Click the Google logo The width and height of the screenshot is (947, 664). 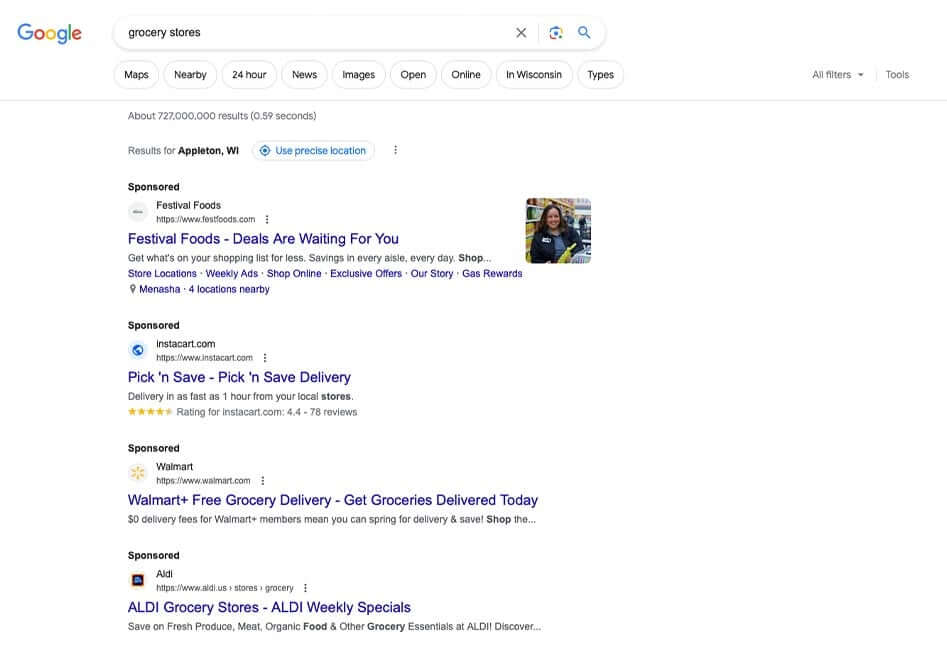(x=49, y=33)
